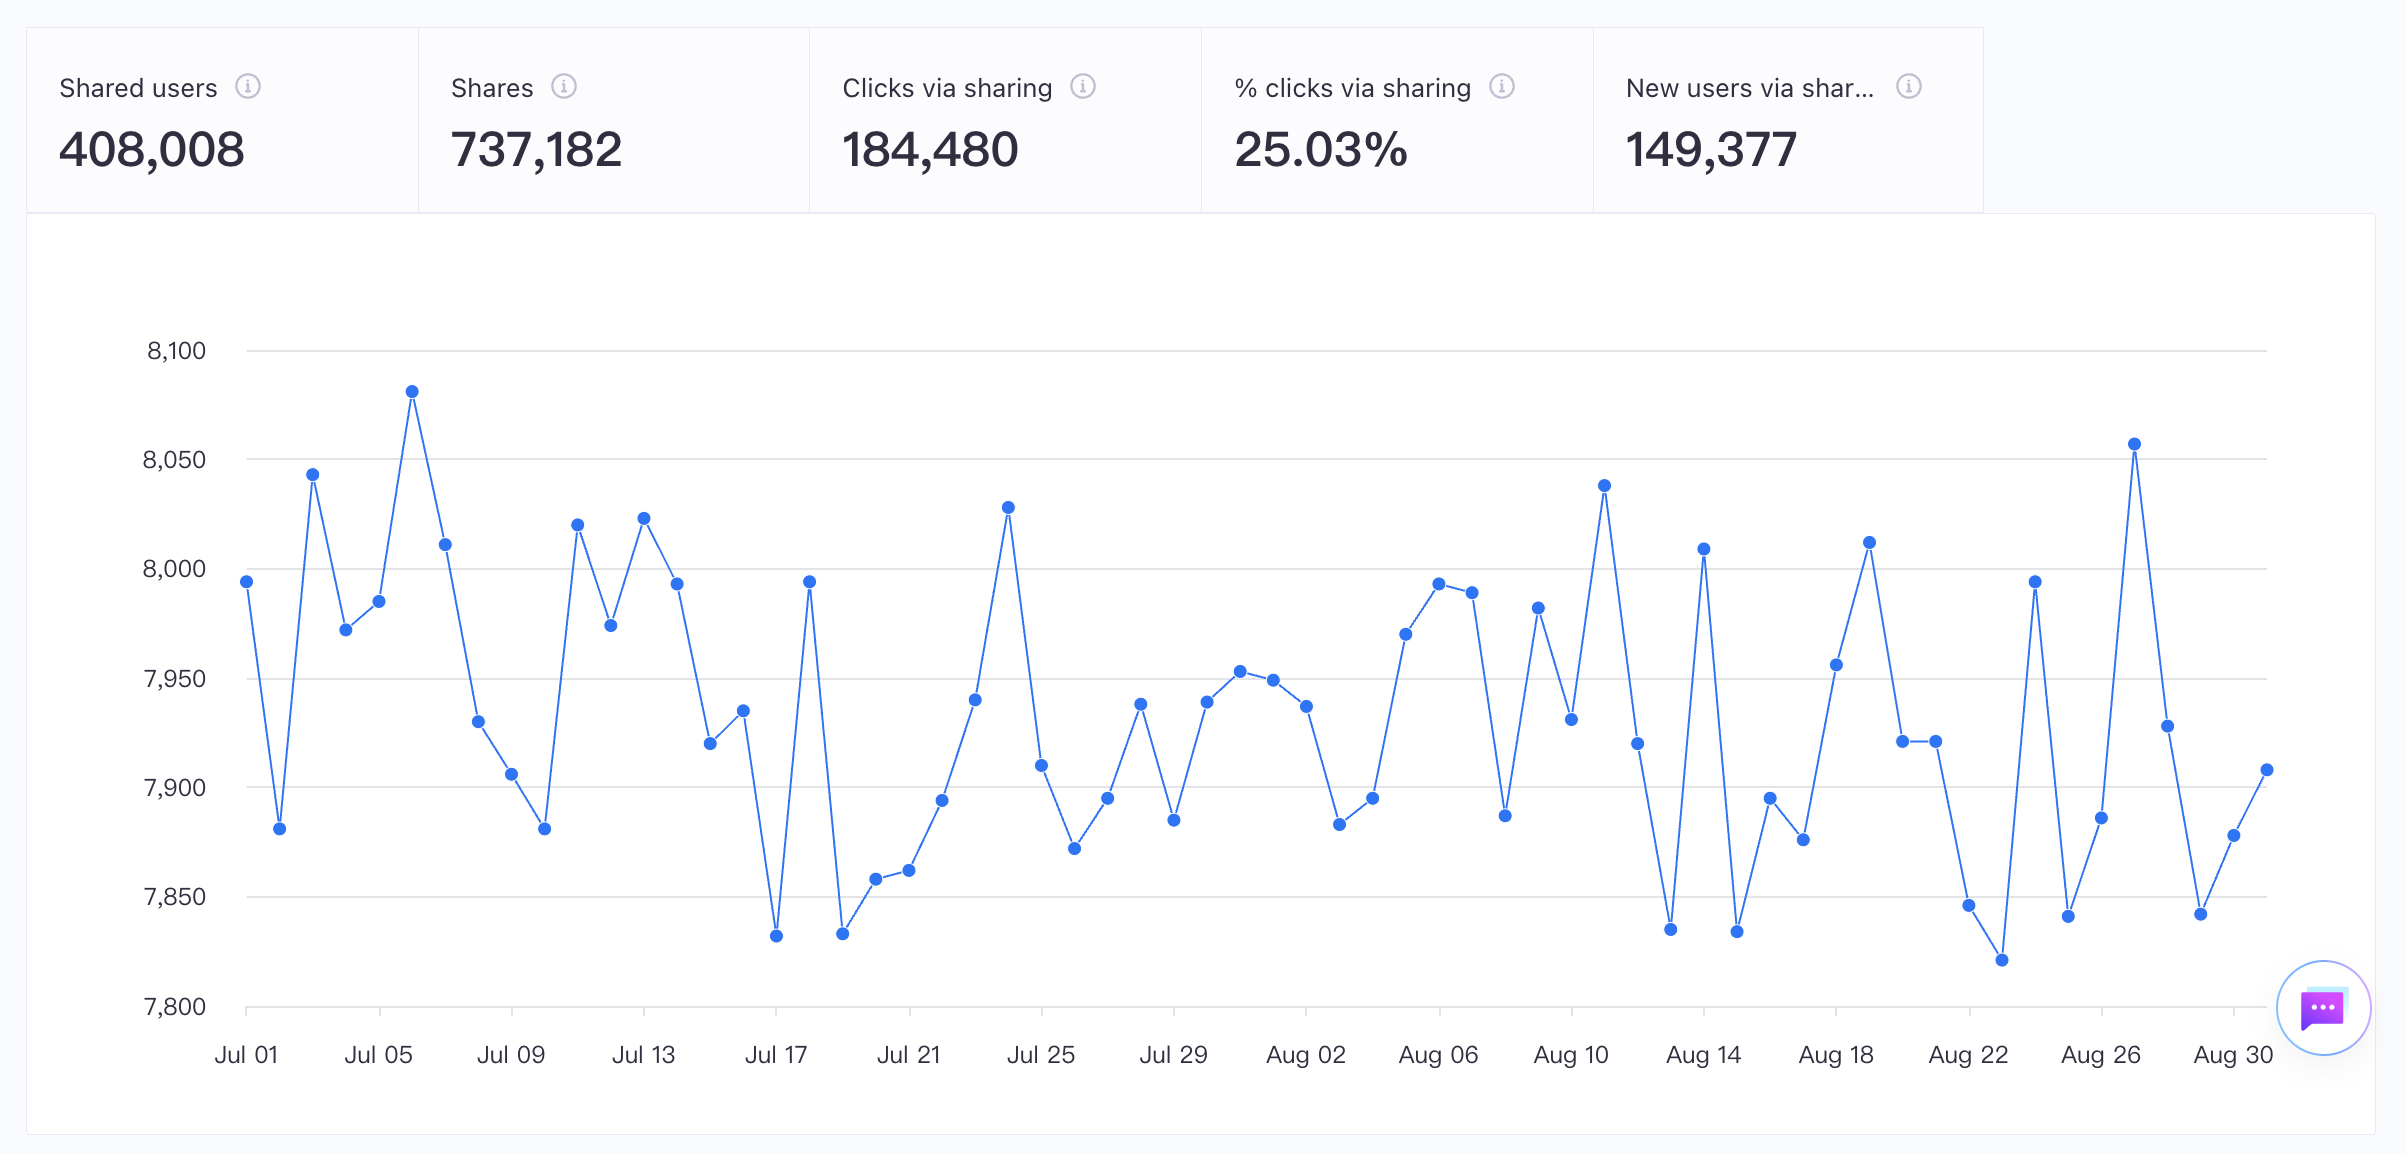Click info icon beside Shares

pos(564,87)
